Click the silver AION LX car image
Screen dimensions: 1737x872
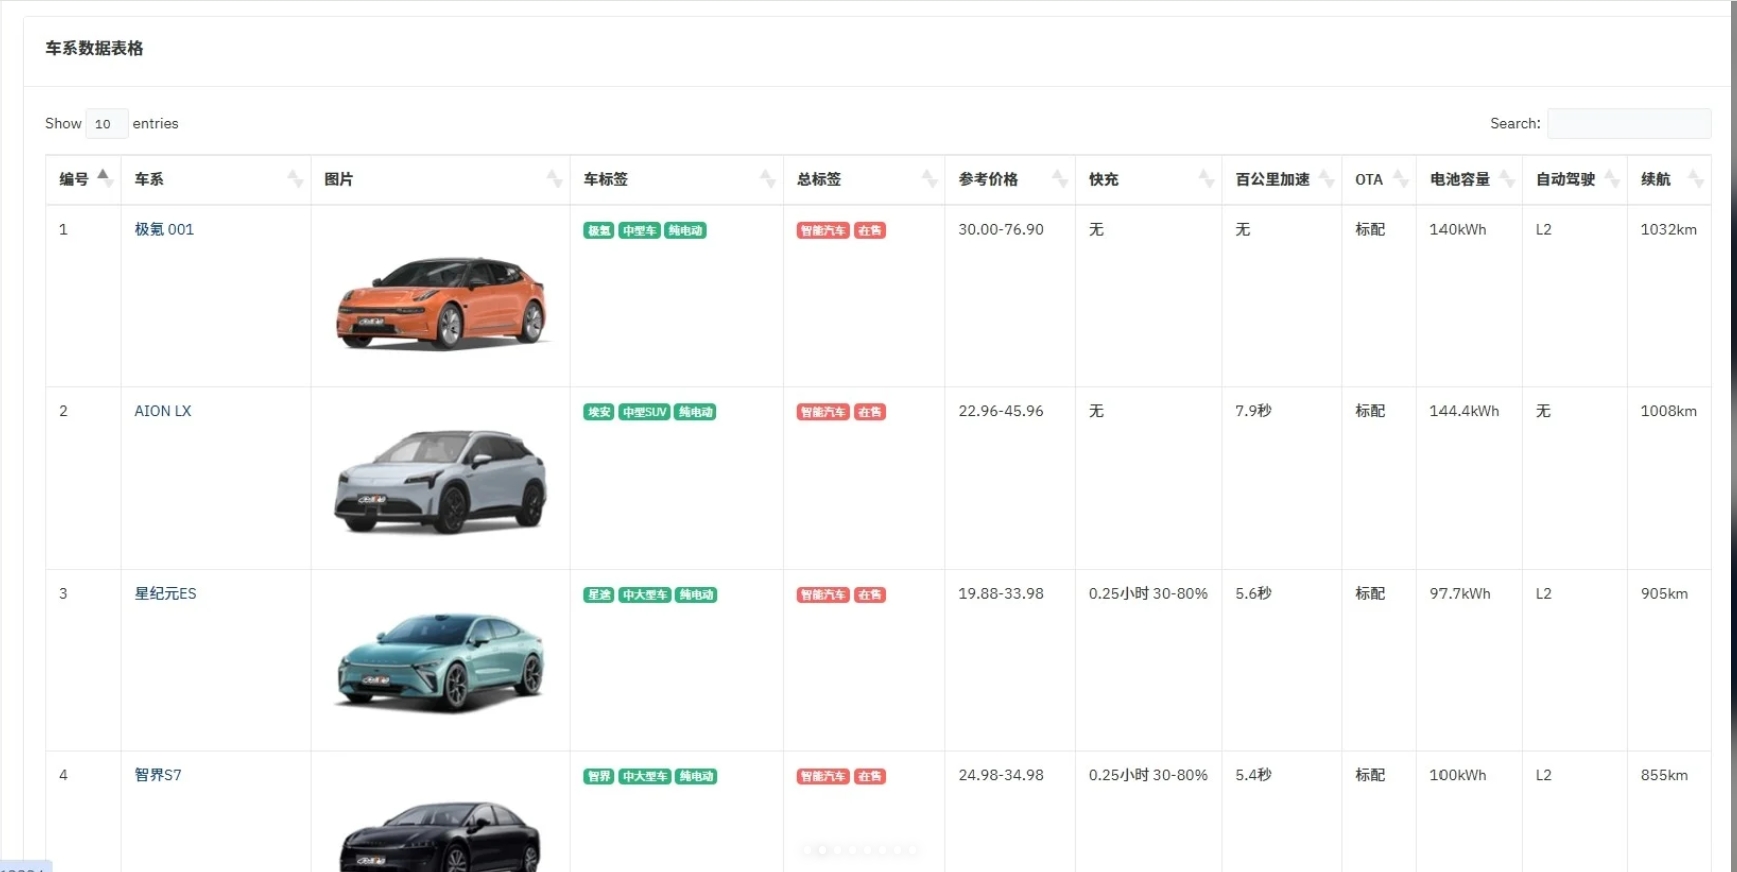click(x=441, y=481)
